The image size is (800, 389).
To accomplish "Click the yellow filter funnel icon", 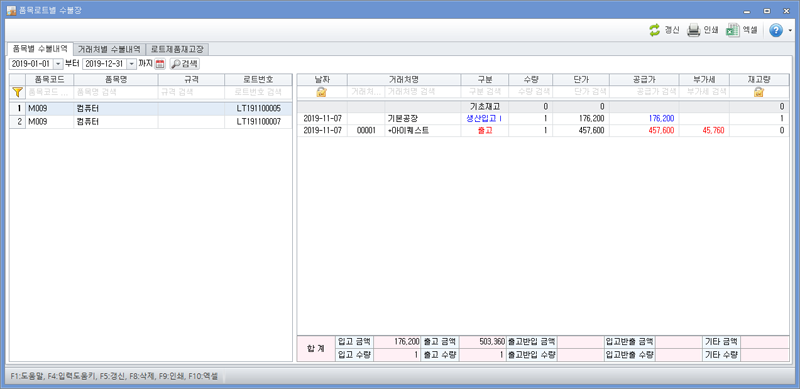I will click(x=17, y=92).
